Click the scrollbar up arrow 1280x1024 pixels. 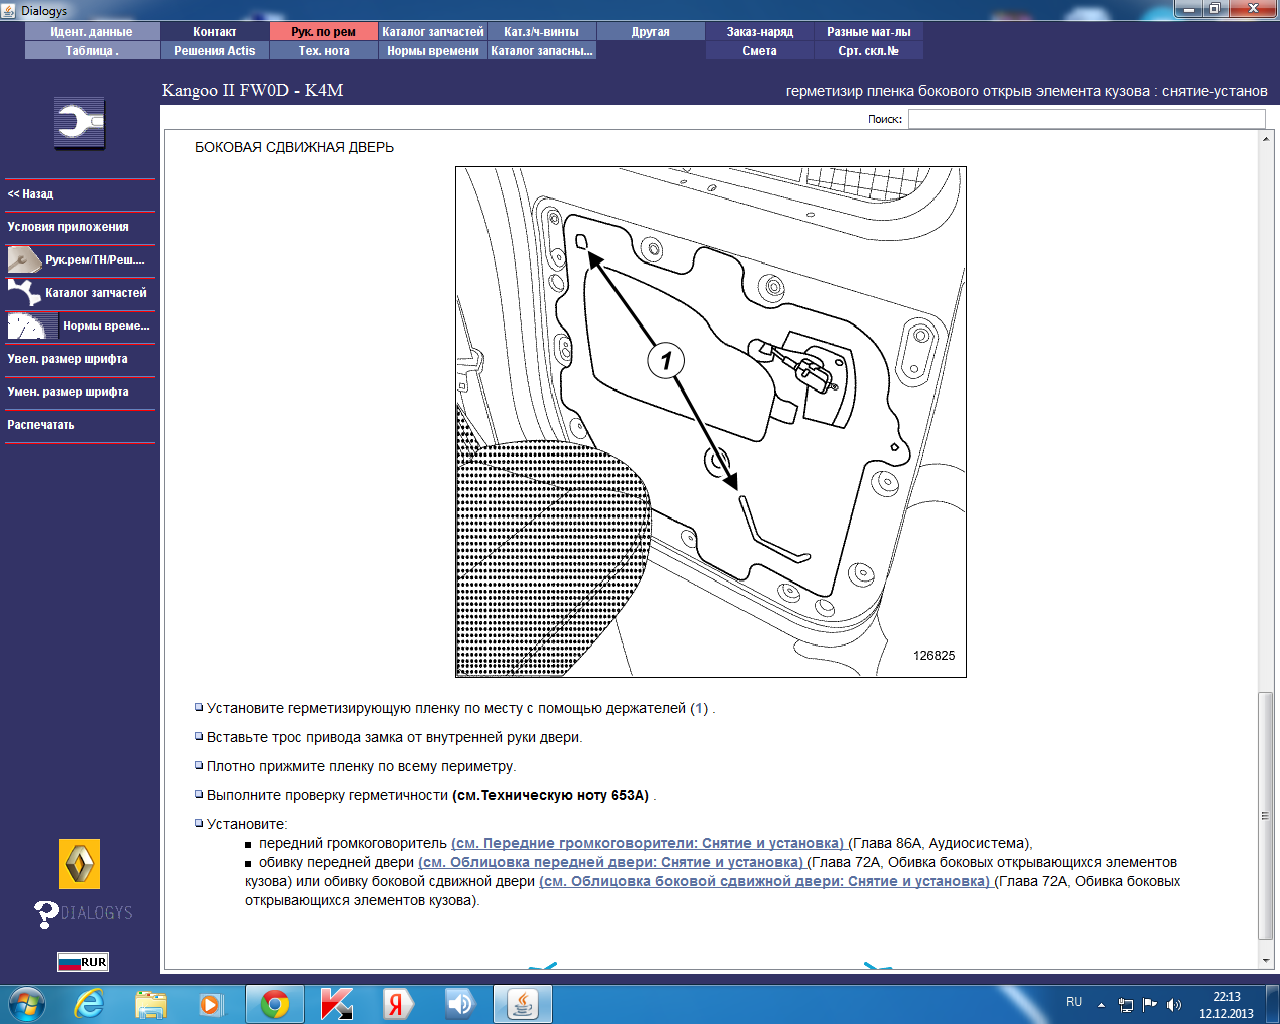tap(1266, 140)
